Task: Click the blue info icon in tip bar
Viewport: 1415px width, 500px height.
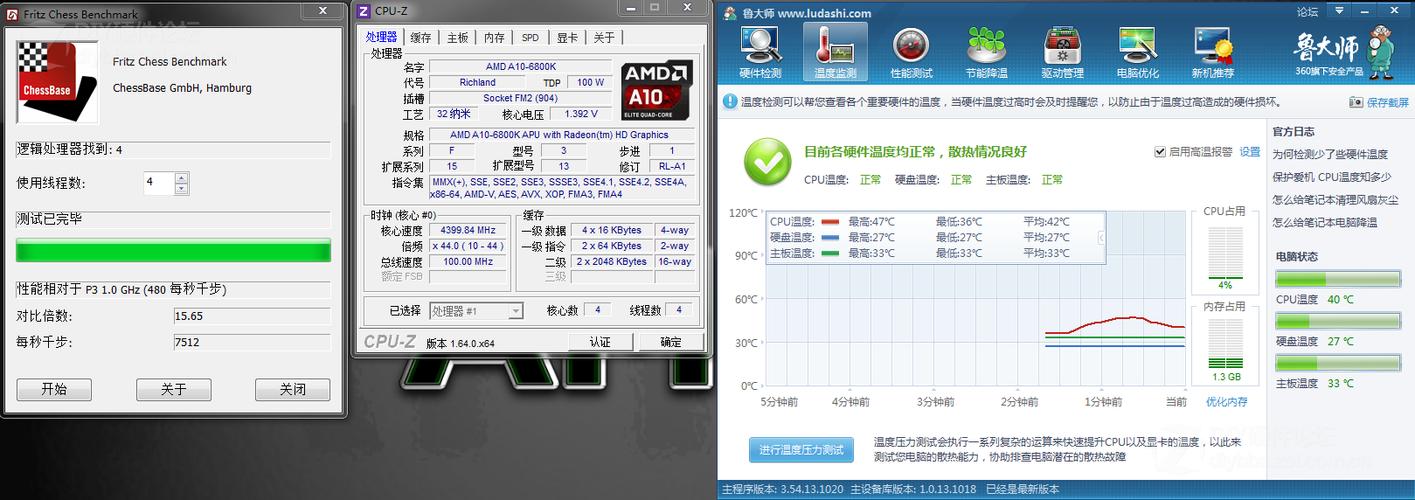Action: 730,102
